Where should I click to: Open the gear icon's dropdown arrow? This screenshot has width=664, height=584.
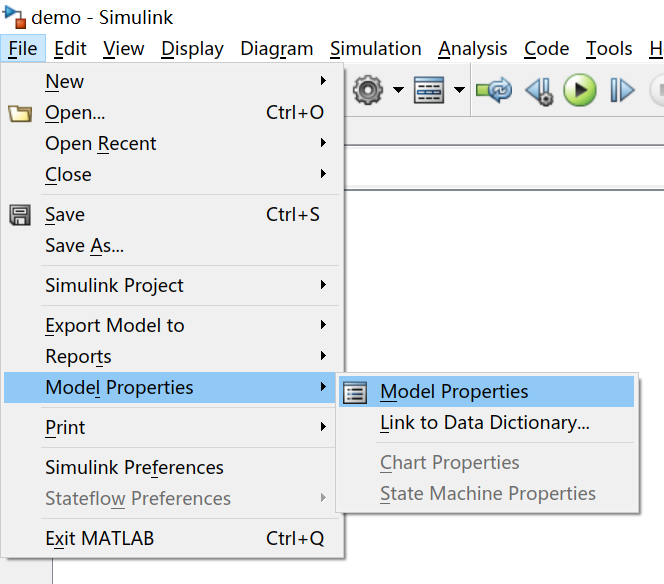click(398, 89)
